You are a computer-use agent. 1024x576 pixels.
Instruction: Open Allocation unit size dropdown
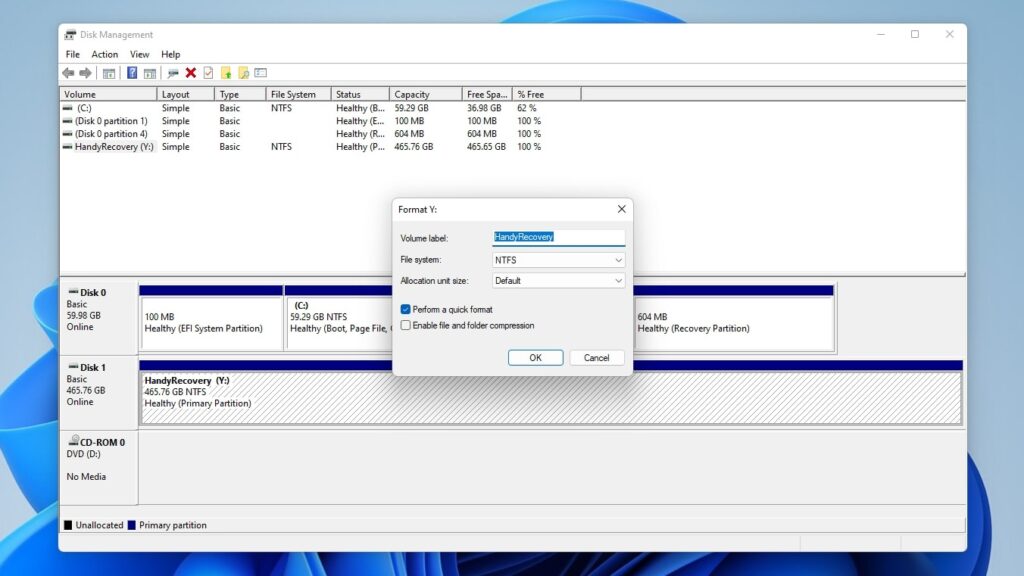(x=558, y=281)
